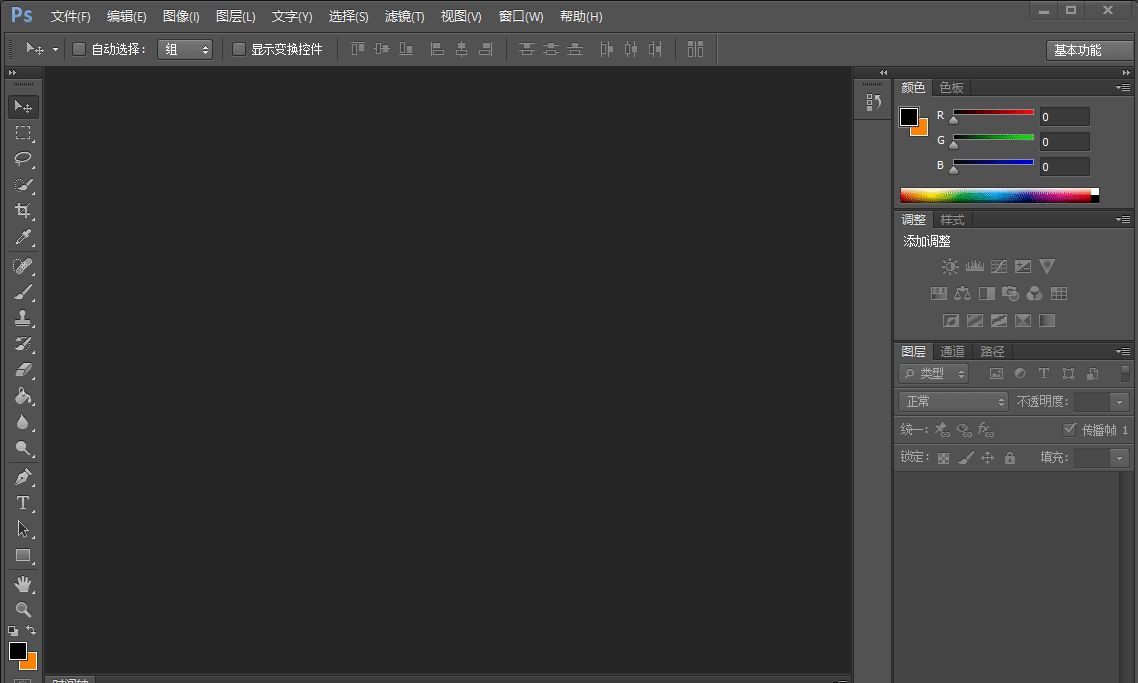Select the Hand tool
Screen dimensions: 1138x683
pyautogui.click(x=23, y=584)
